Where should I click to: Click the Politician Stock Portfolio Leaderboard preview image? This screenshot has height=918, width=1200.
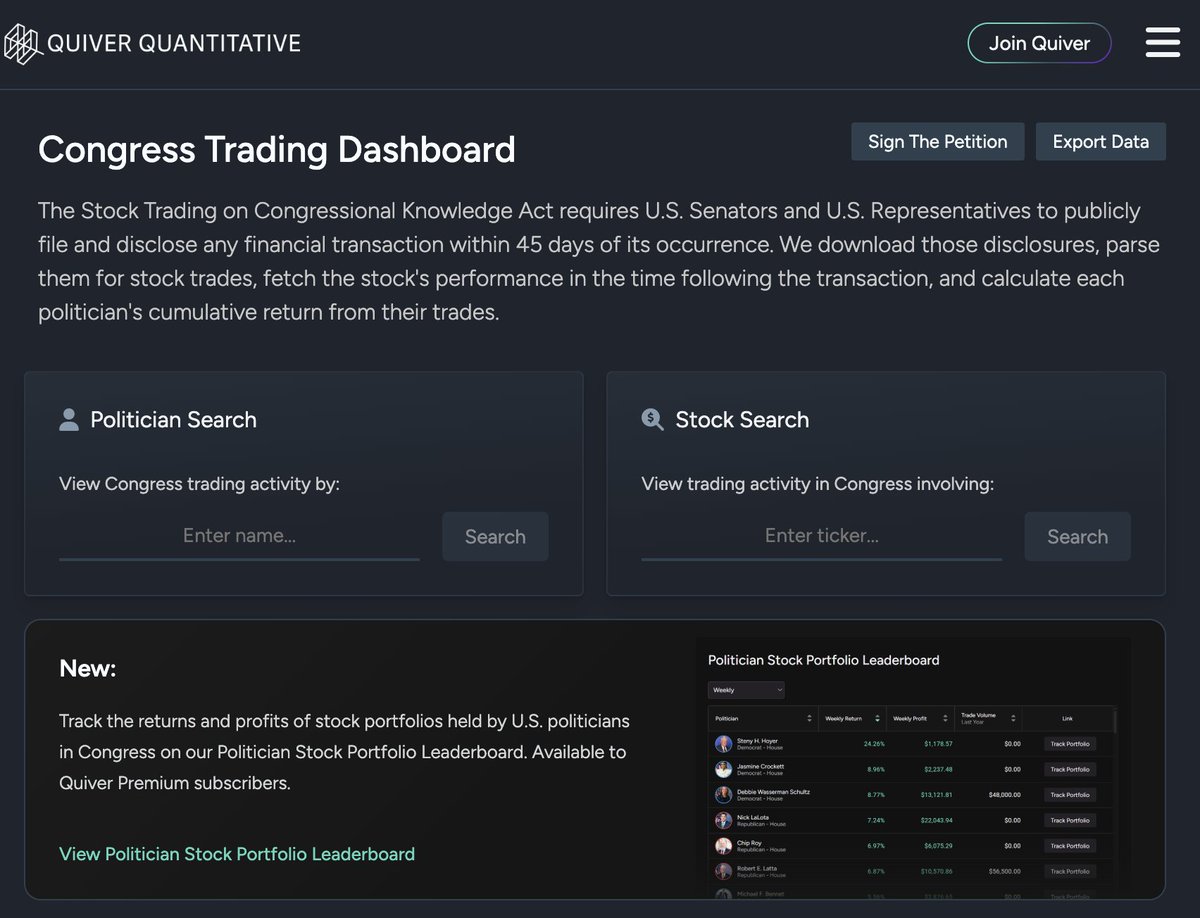914,767
